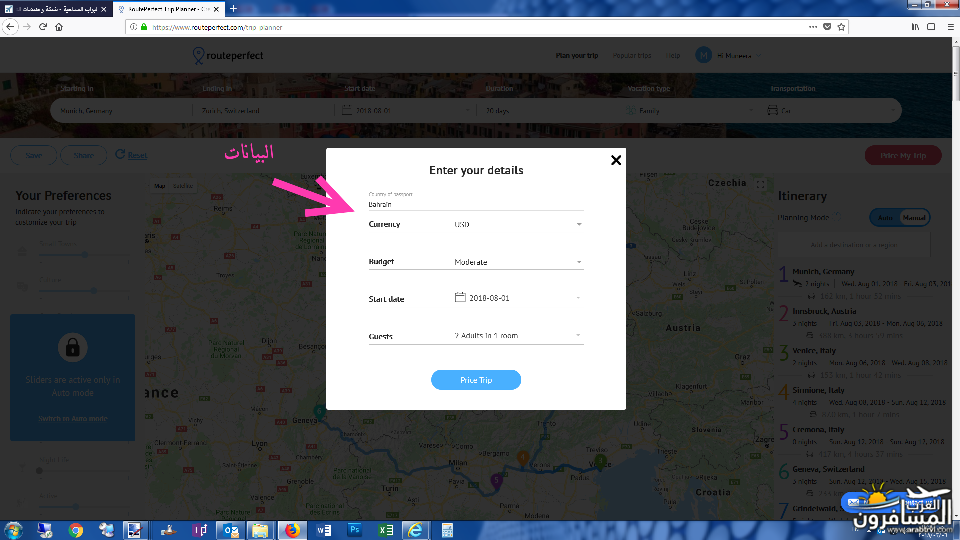Click the address bar URL
This screenshot has width=960, height=540.
point(217,27)
